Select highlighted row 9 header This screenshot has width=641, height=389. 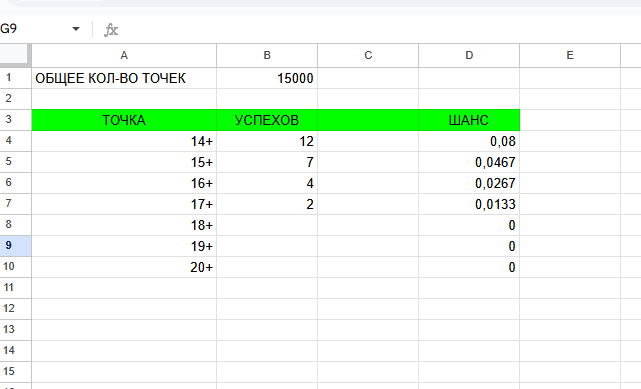pos(16,246)
